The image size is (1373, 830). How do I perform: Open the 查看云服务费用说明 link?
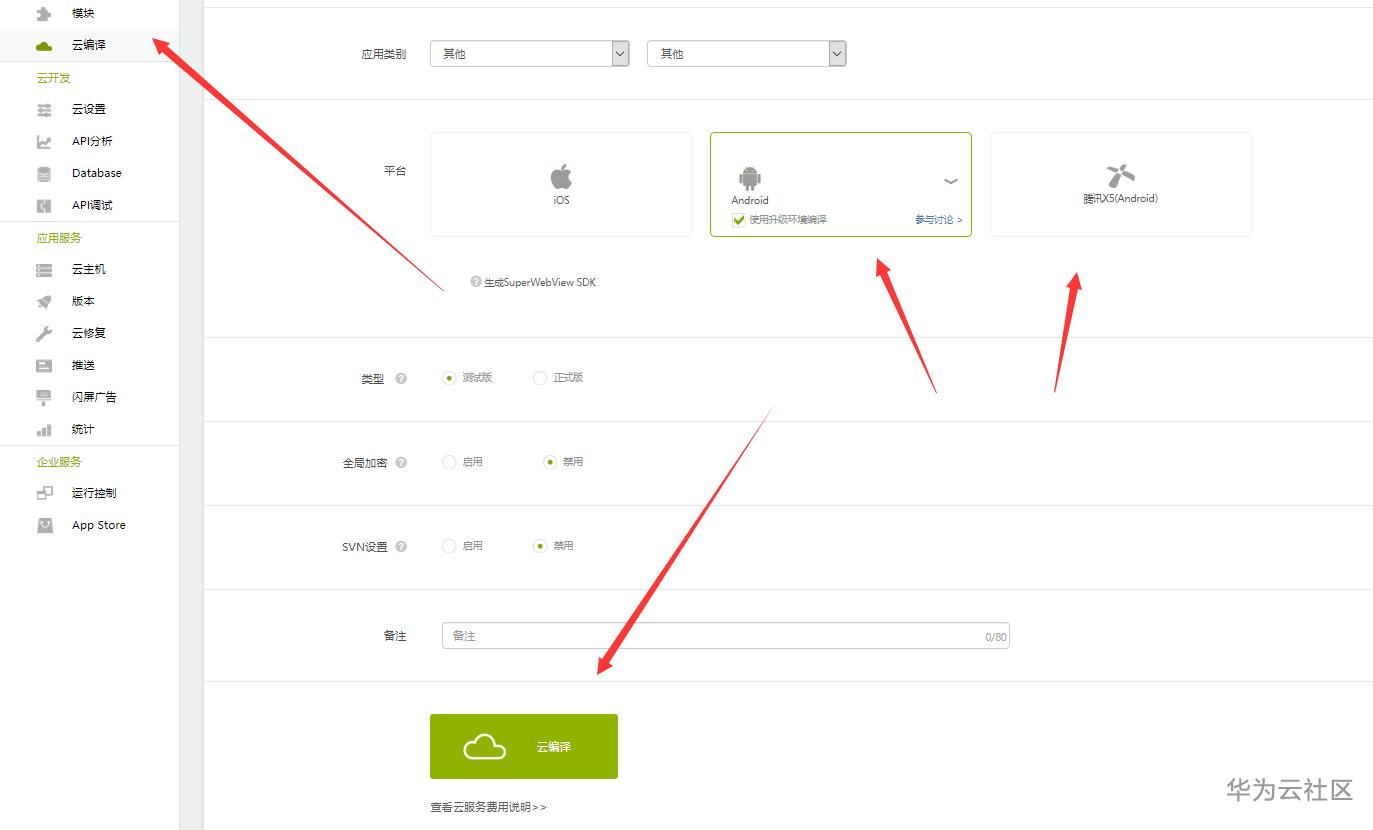[x=489, y=807]
